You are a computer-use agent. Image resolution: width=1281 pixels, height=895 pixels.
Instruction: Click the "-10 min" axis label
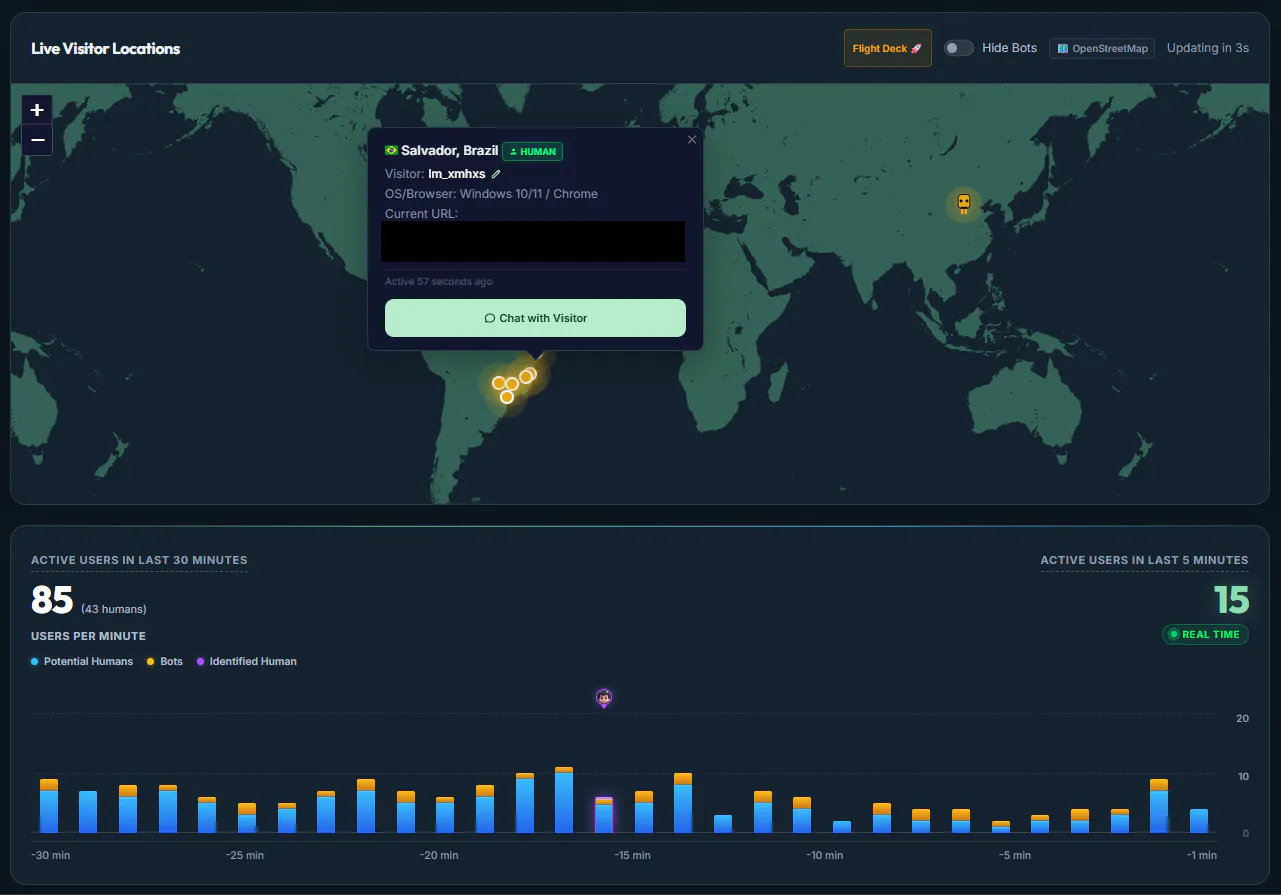[827, 855]
